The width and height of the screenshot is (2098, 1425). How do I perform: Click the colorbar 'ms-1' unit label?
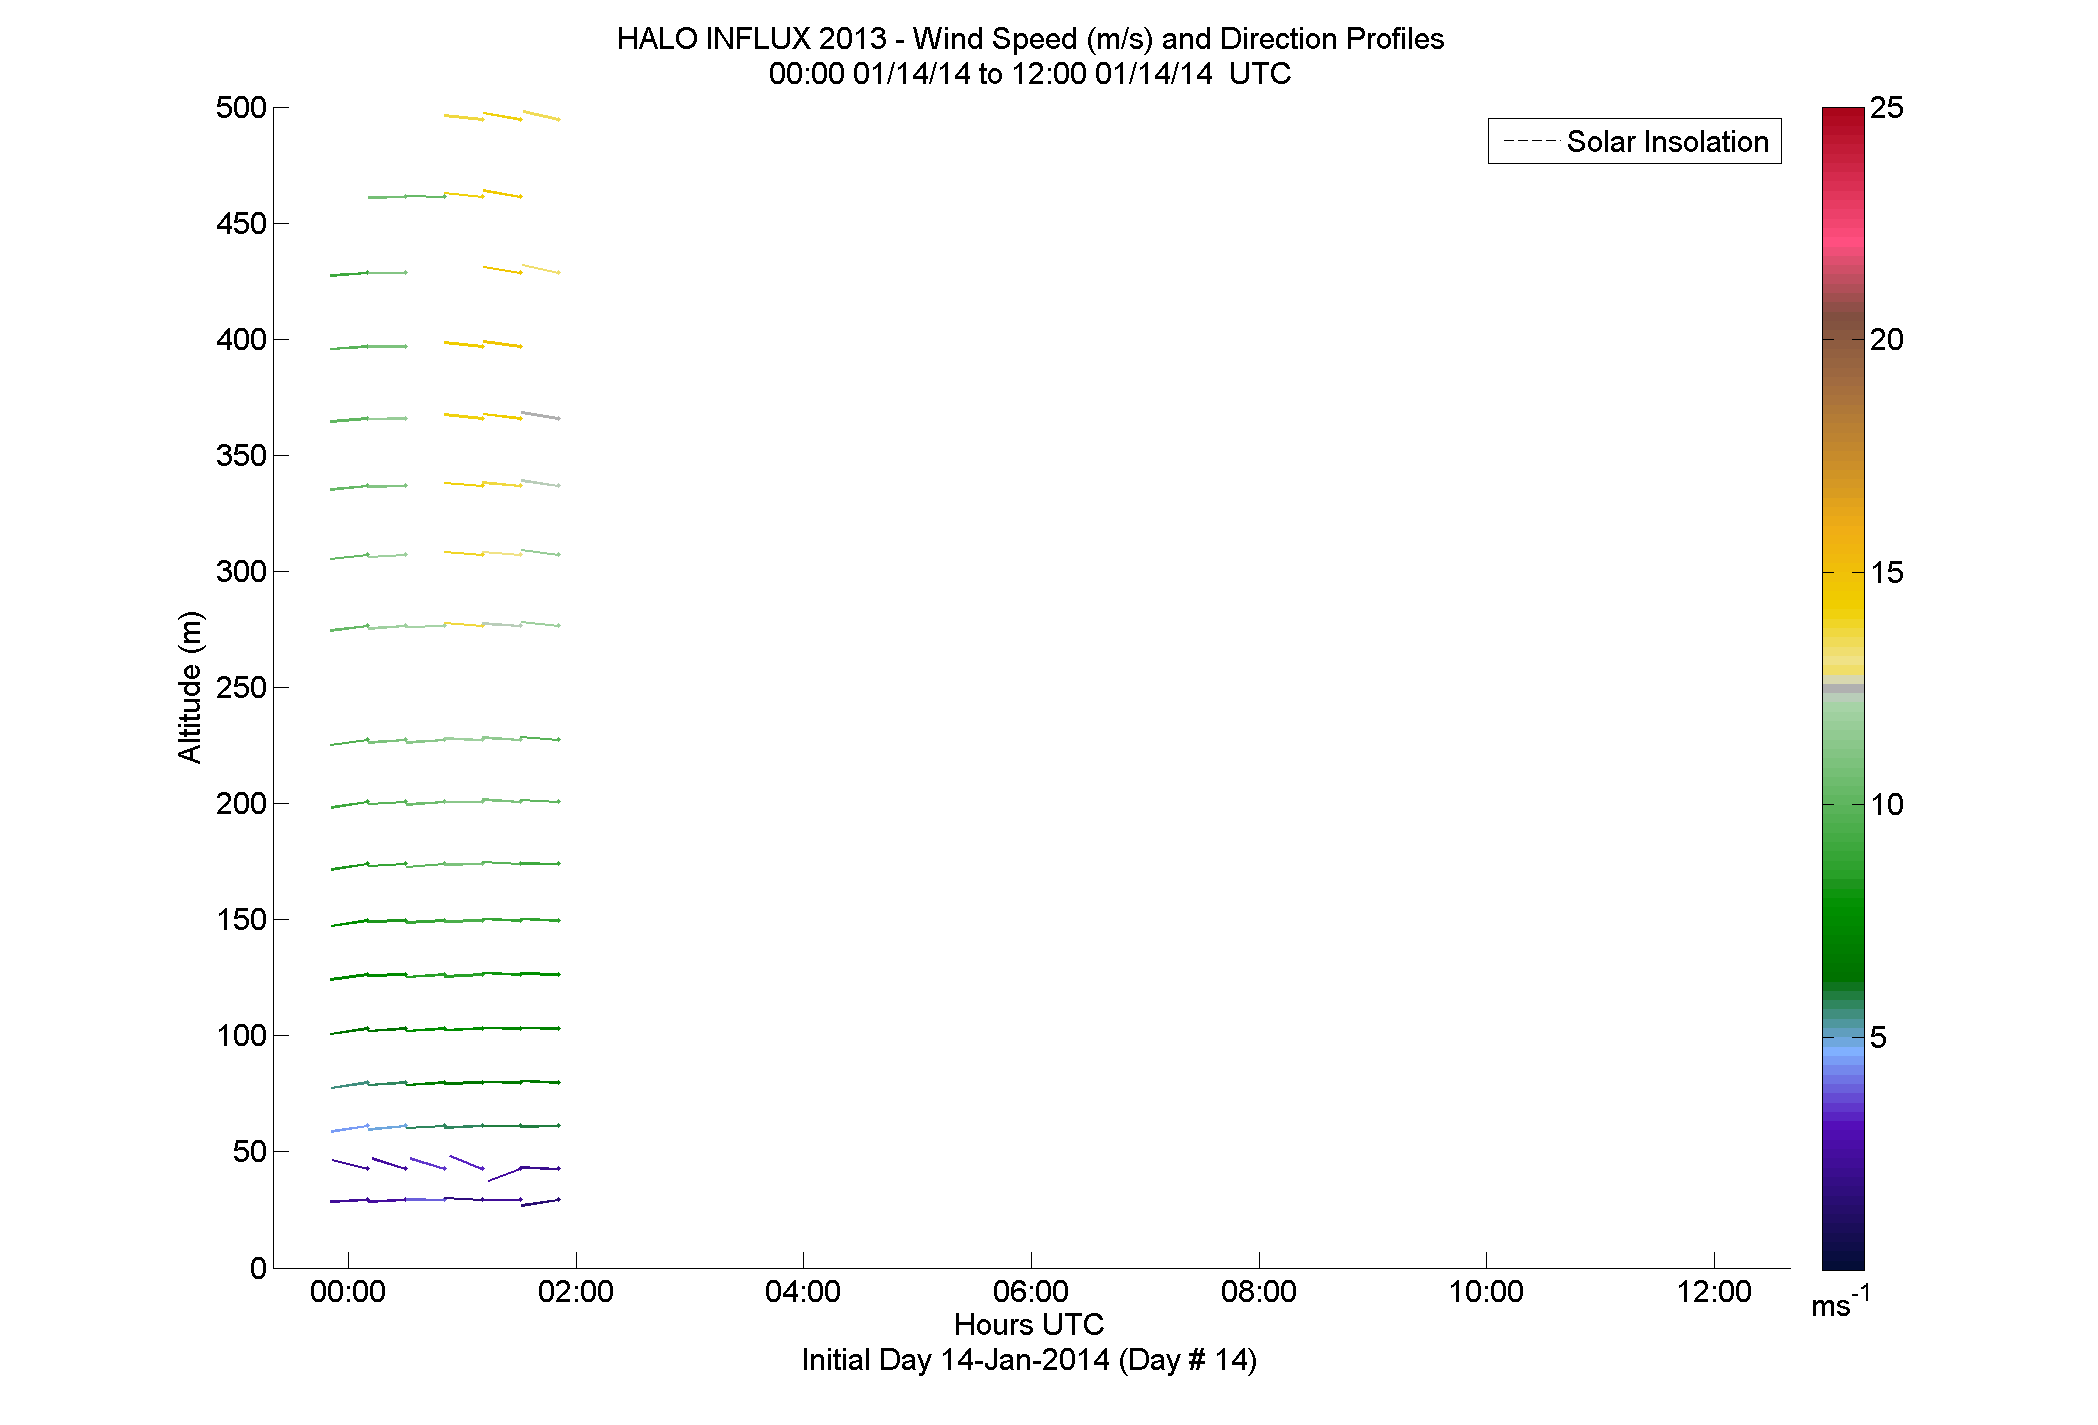click(1841, 1302)
